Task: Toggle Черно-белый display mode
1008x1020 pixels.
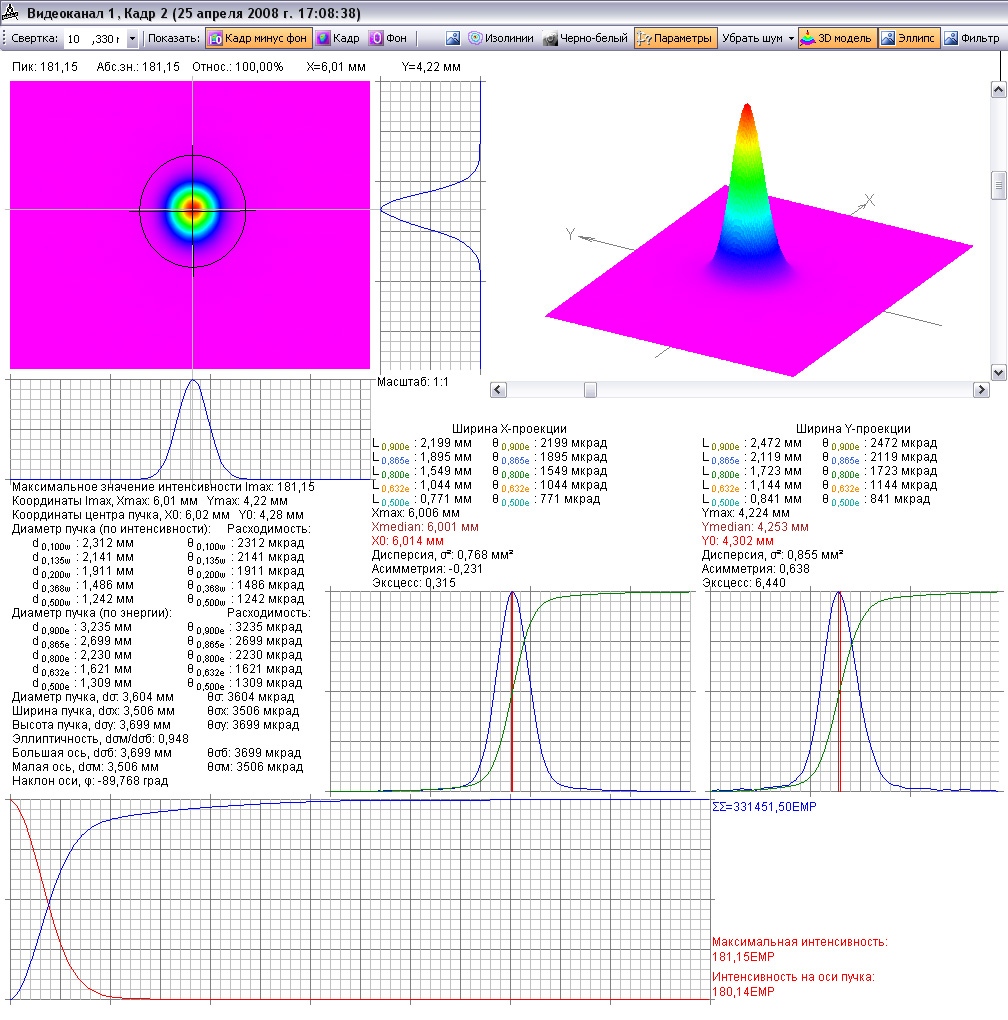Action: click(x=585, y=38)
